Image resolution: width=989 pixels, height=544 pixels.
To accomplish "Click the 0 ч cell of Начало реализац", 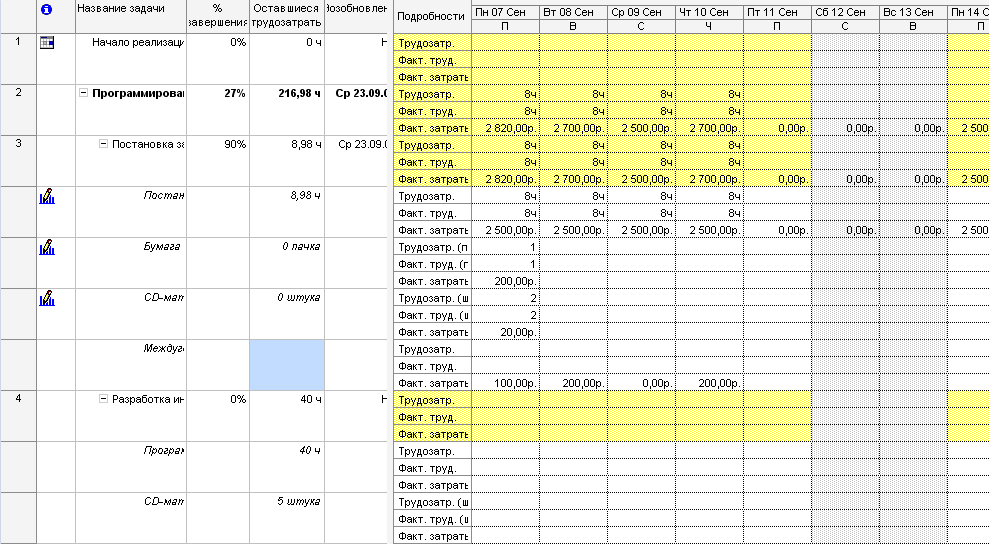I will tap(287, 59).
